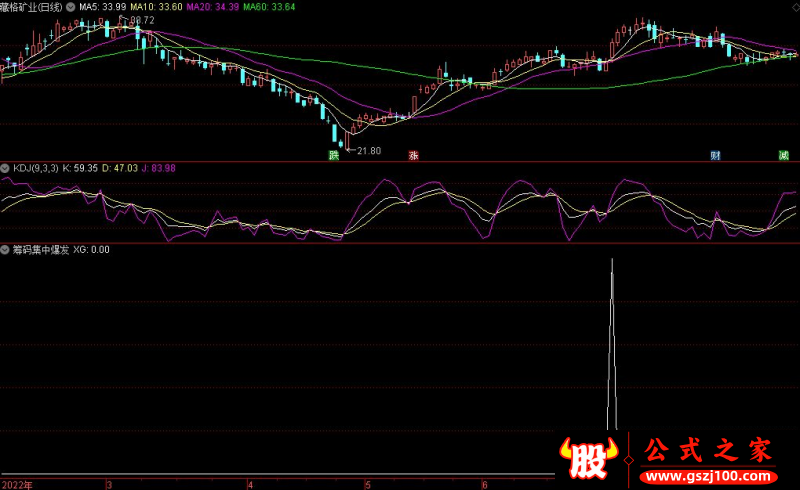This screenshot has width=800, height=490.
Task: Click the green 跌 event marker
Action: [334, 155]
